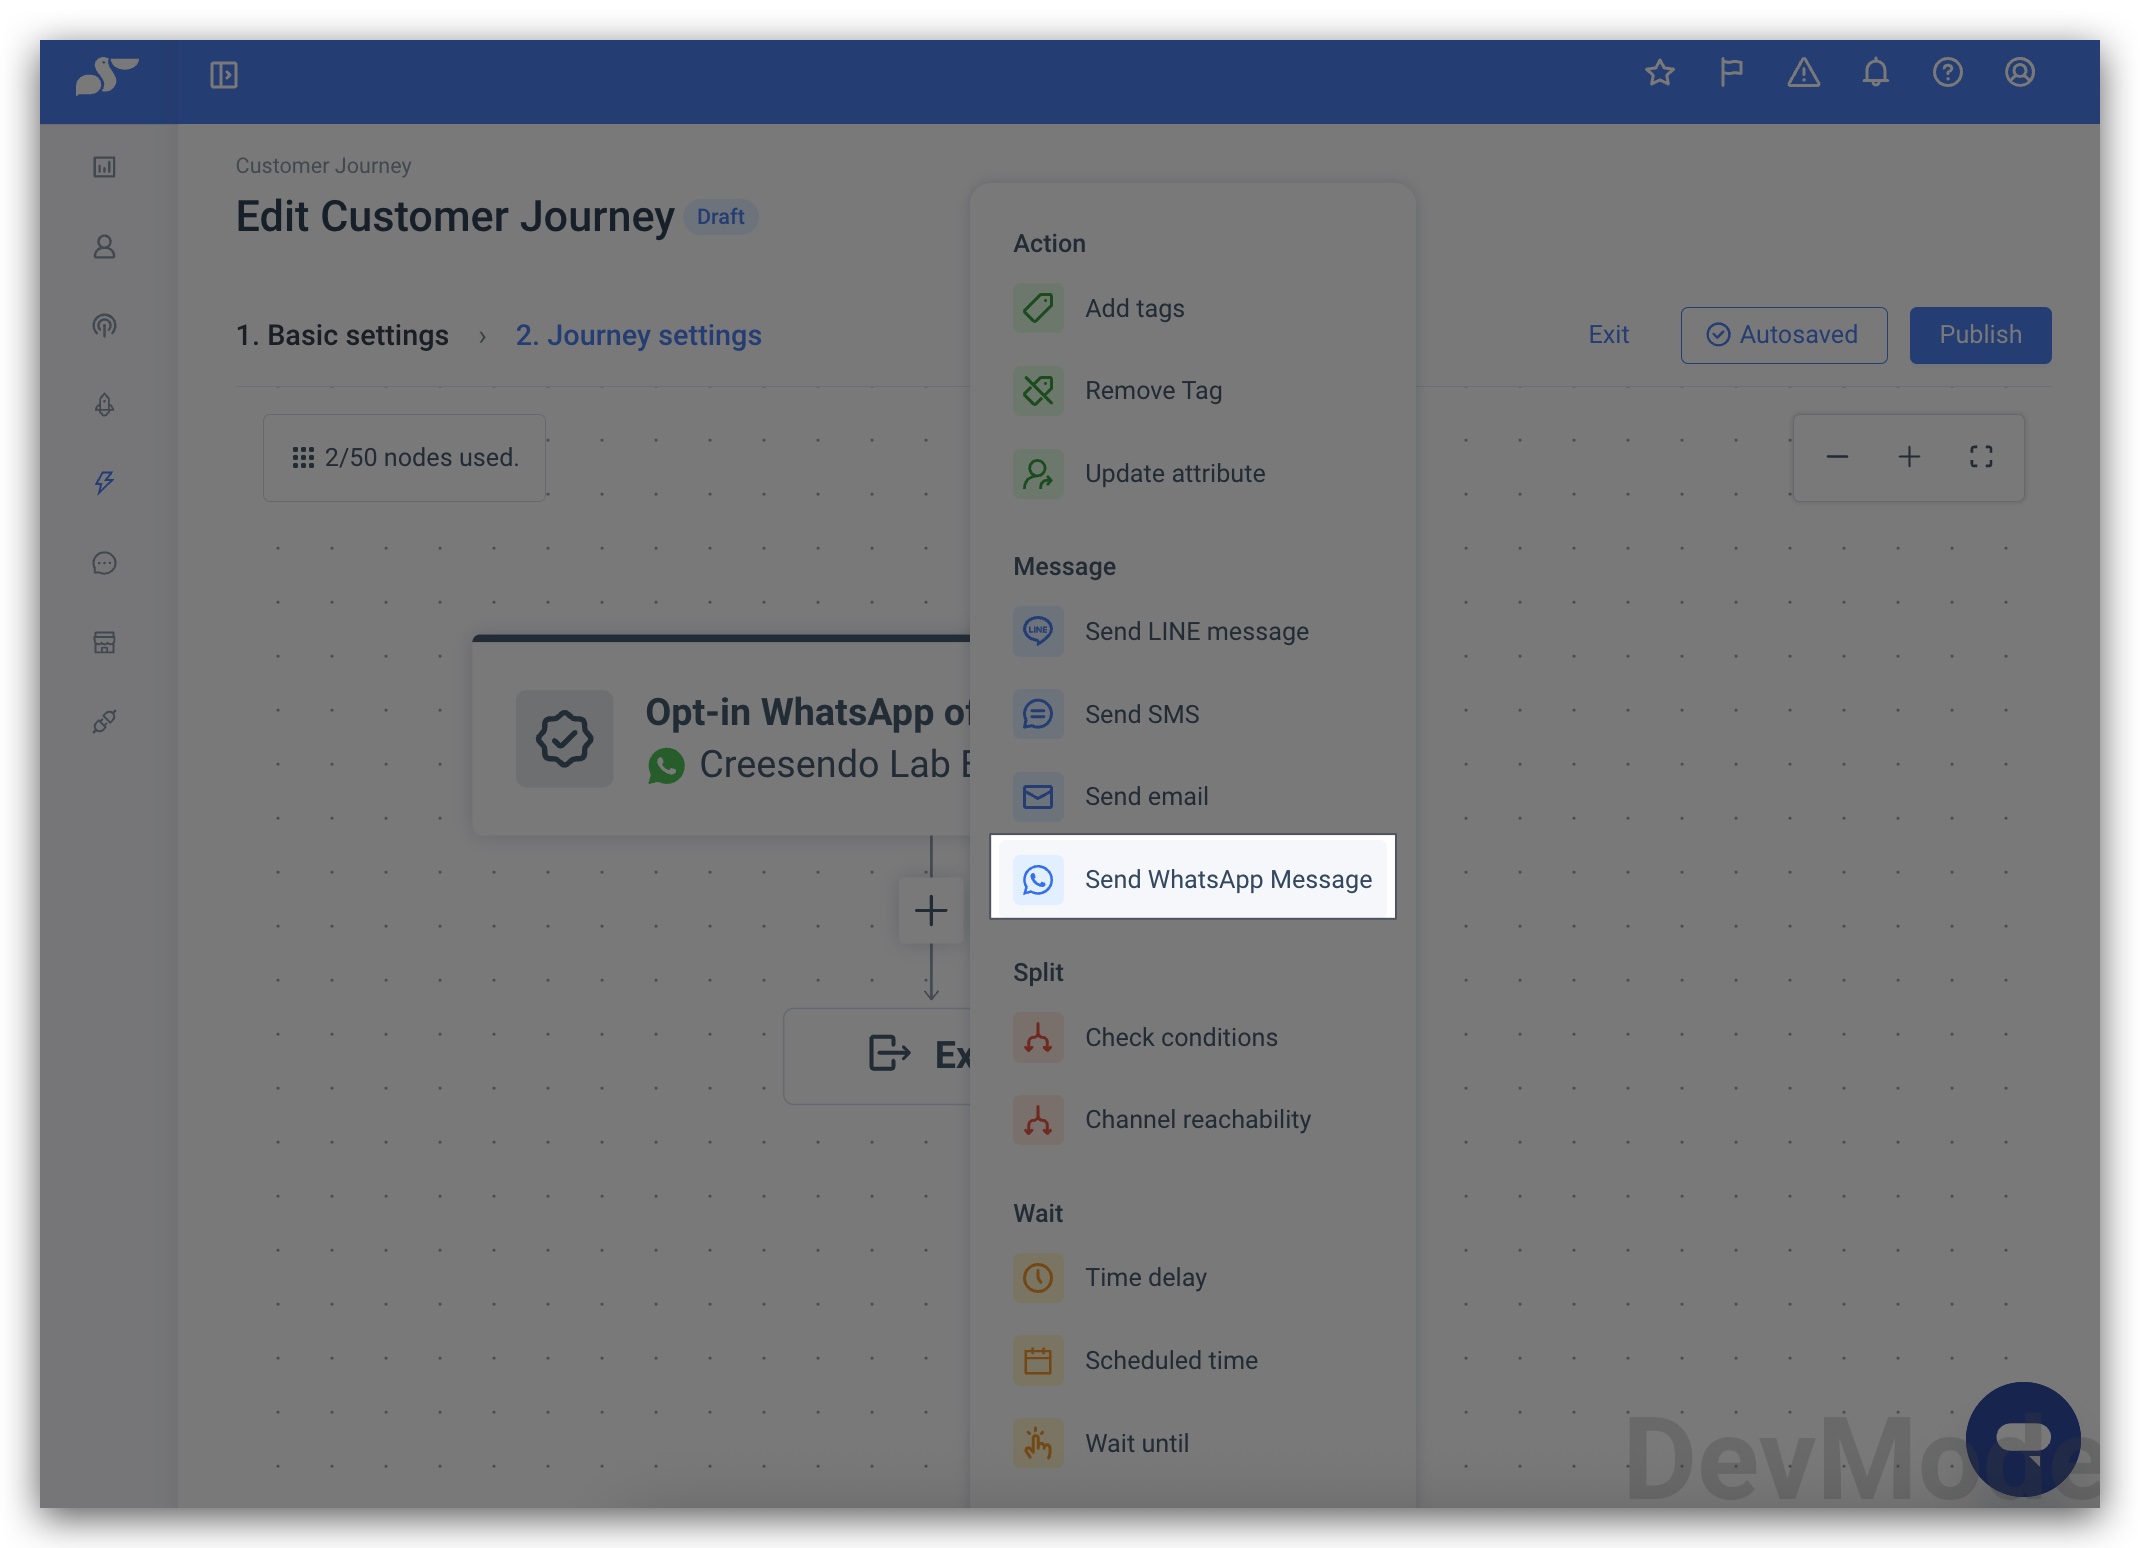Click the star favorites icon
This screenshot has width=2140, height=1548.
(1660, 72)
